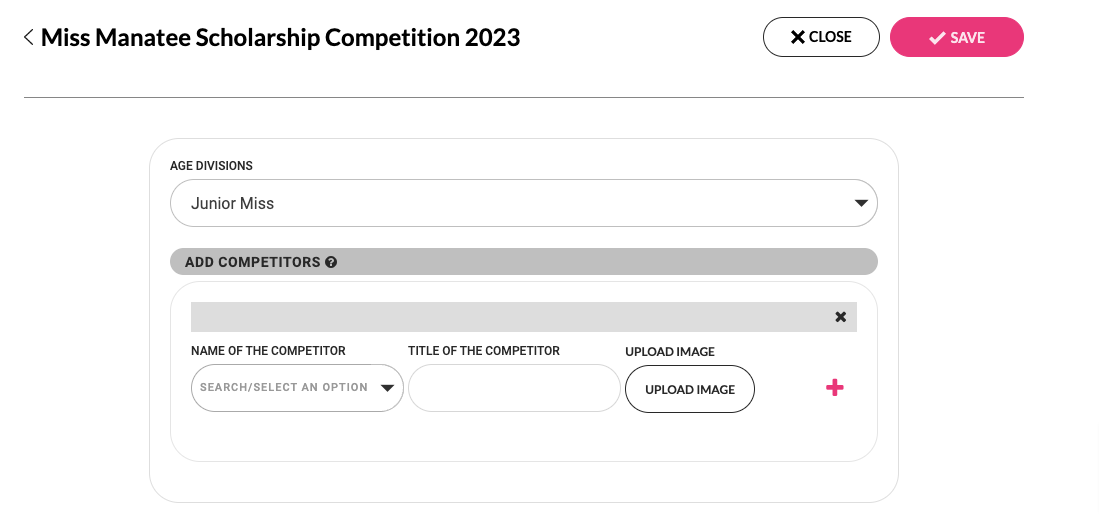Click the Search/Select an Option field
Image resolution: width=1099 pixels, height=531 pixels.
[x=284, y=388]
